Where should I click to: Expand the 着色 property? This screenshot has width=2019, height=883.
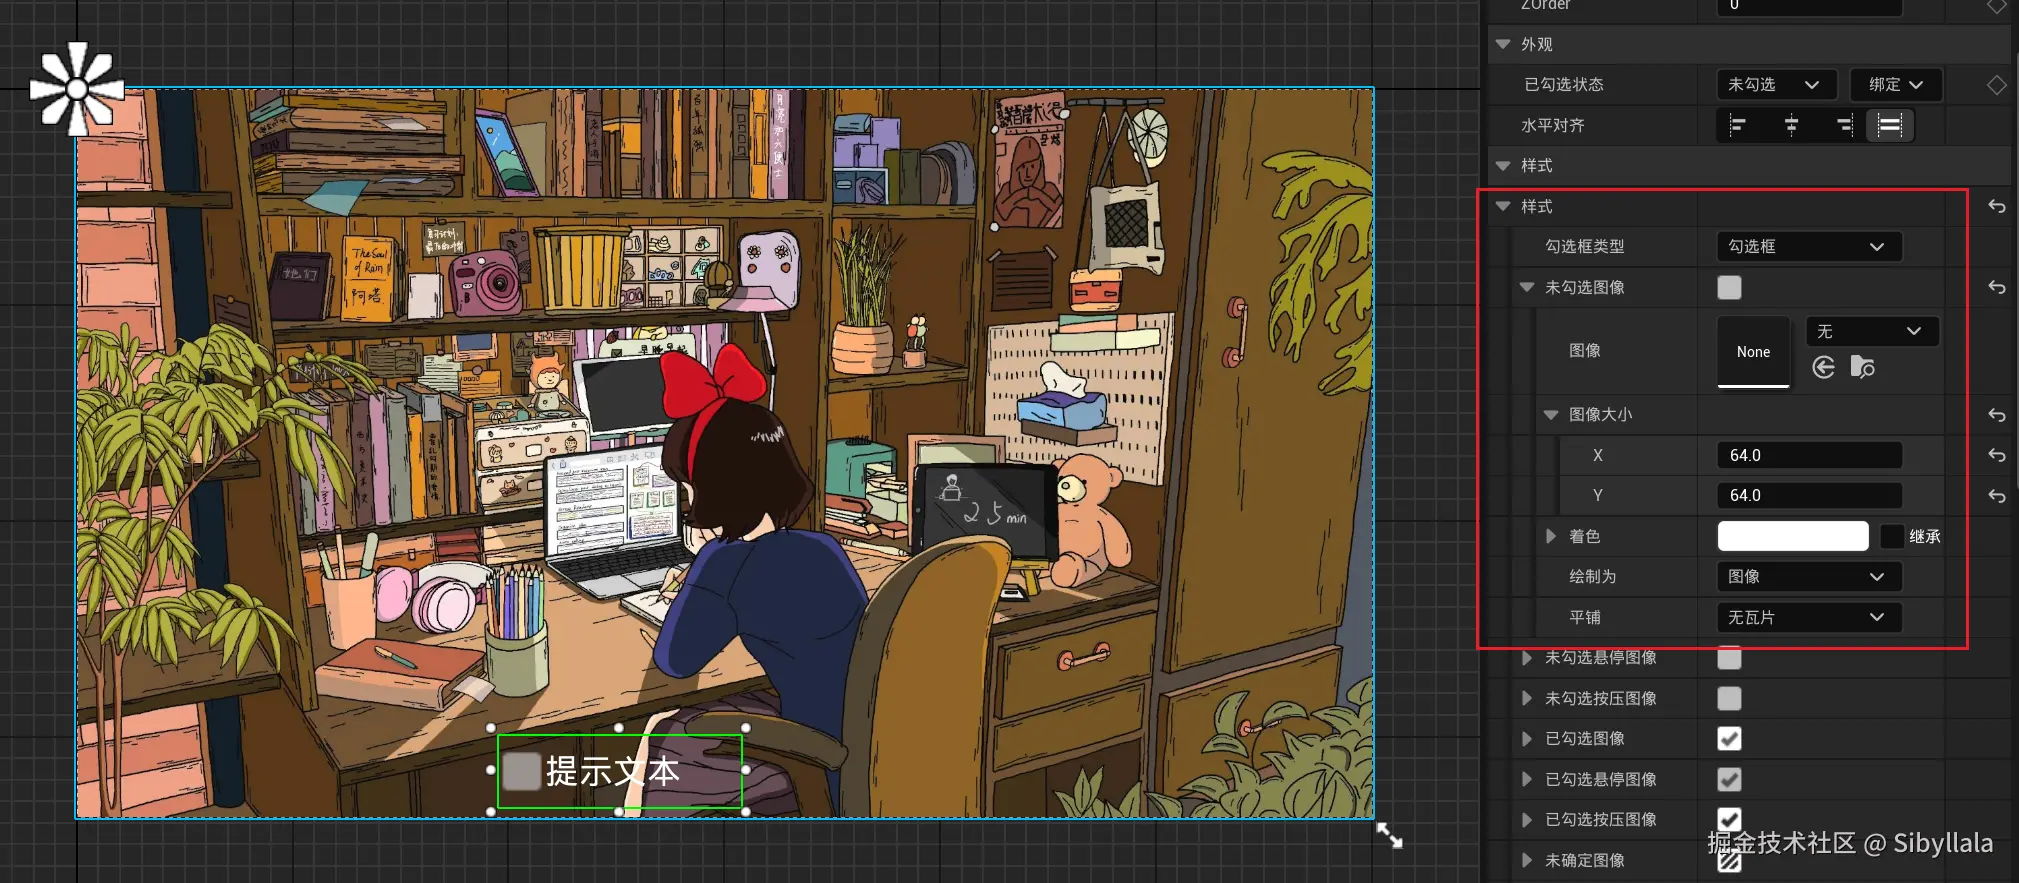(1551, 536)
